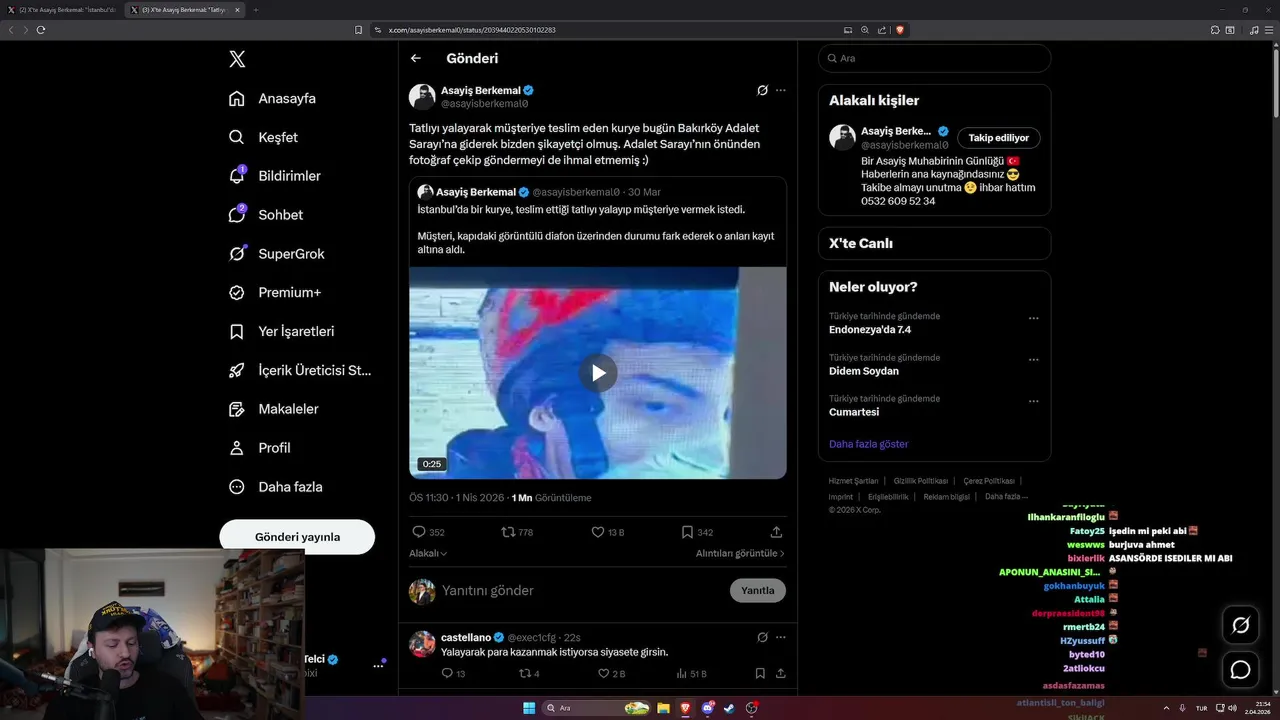This screenshot has width=1280, height=720.
Task: Click reply icon with 352 count
Action: [x=428, y=532]
